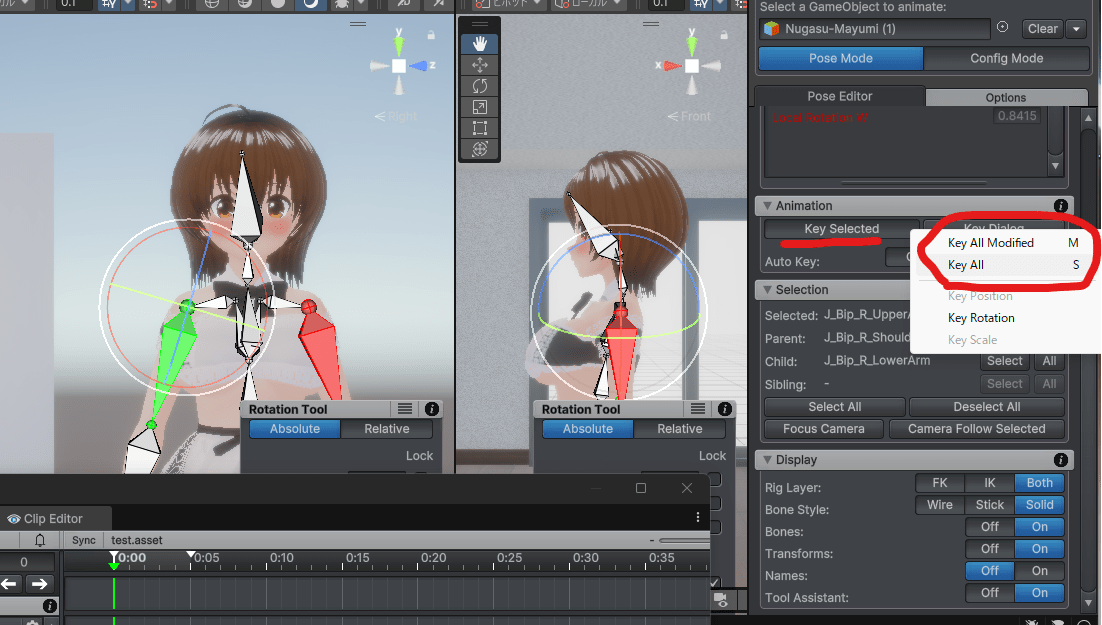Screen dimensions: 1102x625
Task: Click the 0:10 mark on timeline ruler
Action: (281, 558)
